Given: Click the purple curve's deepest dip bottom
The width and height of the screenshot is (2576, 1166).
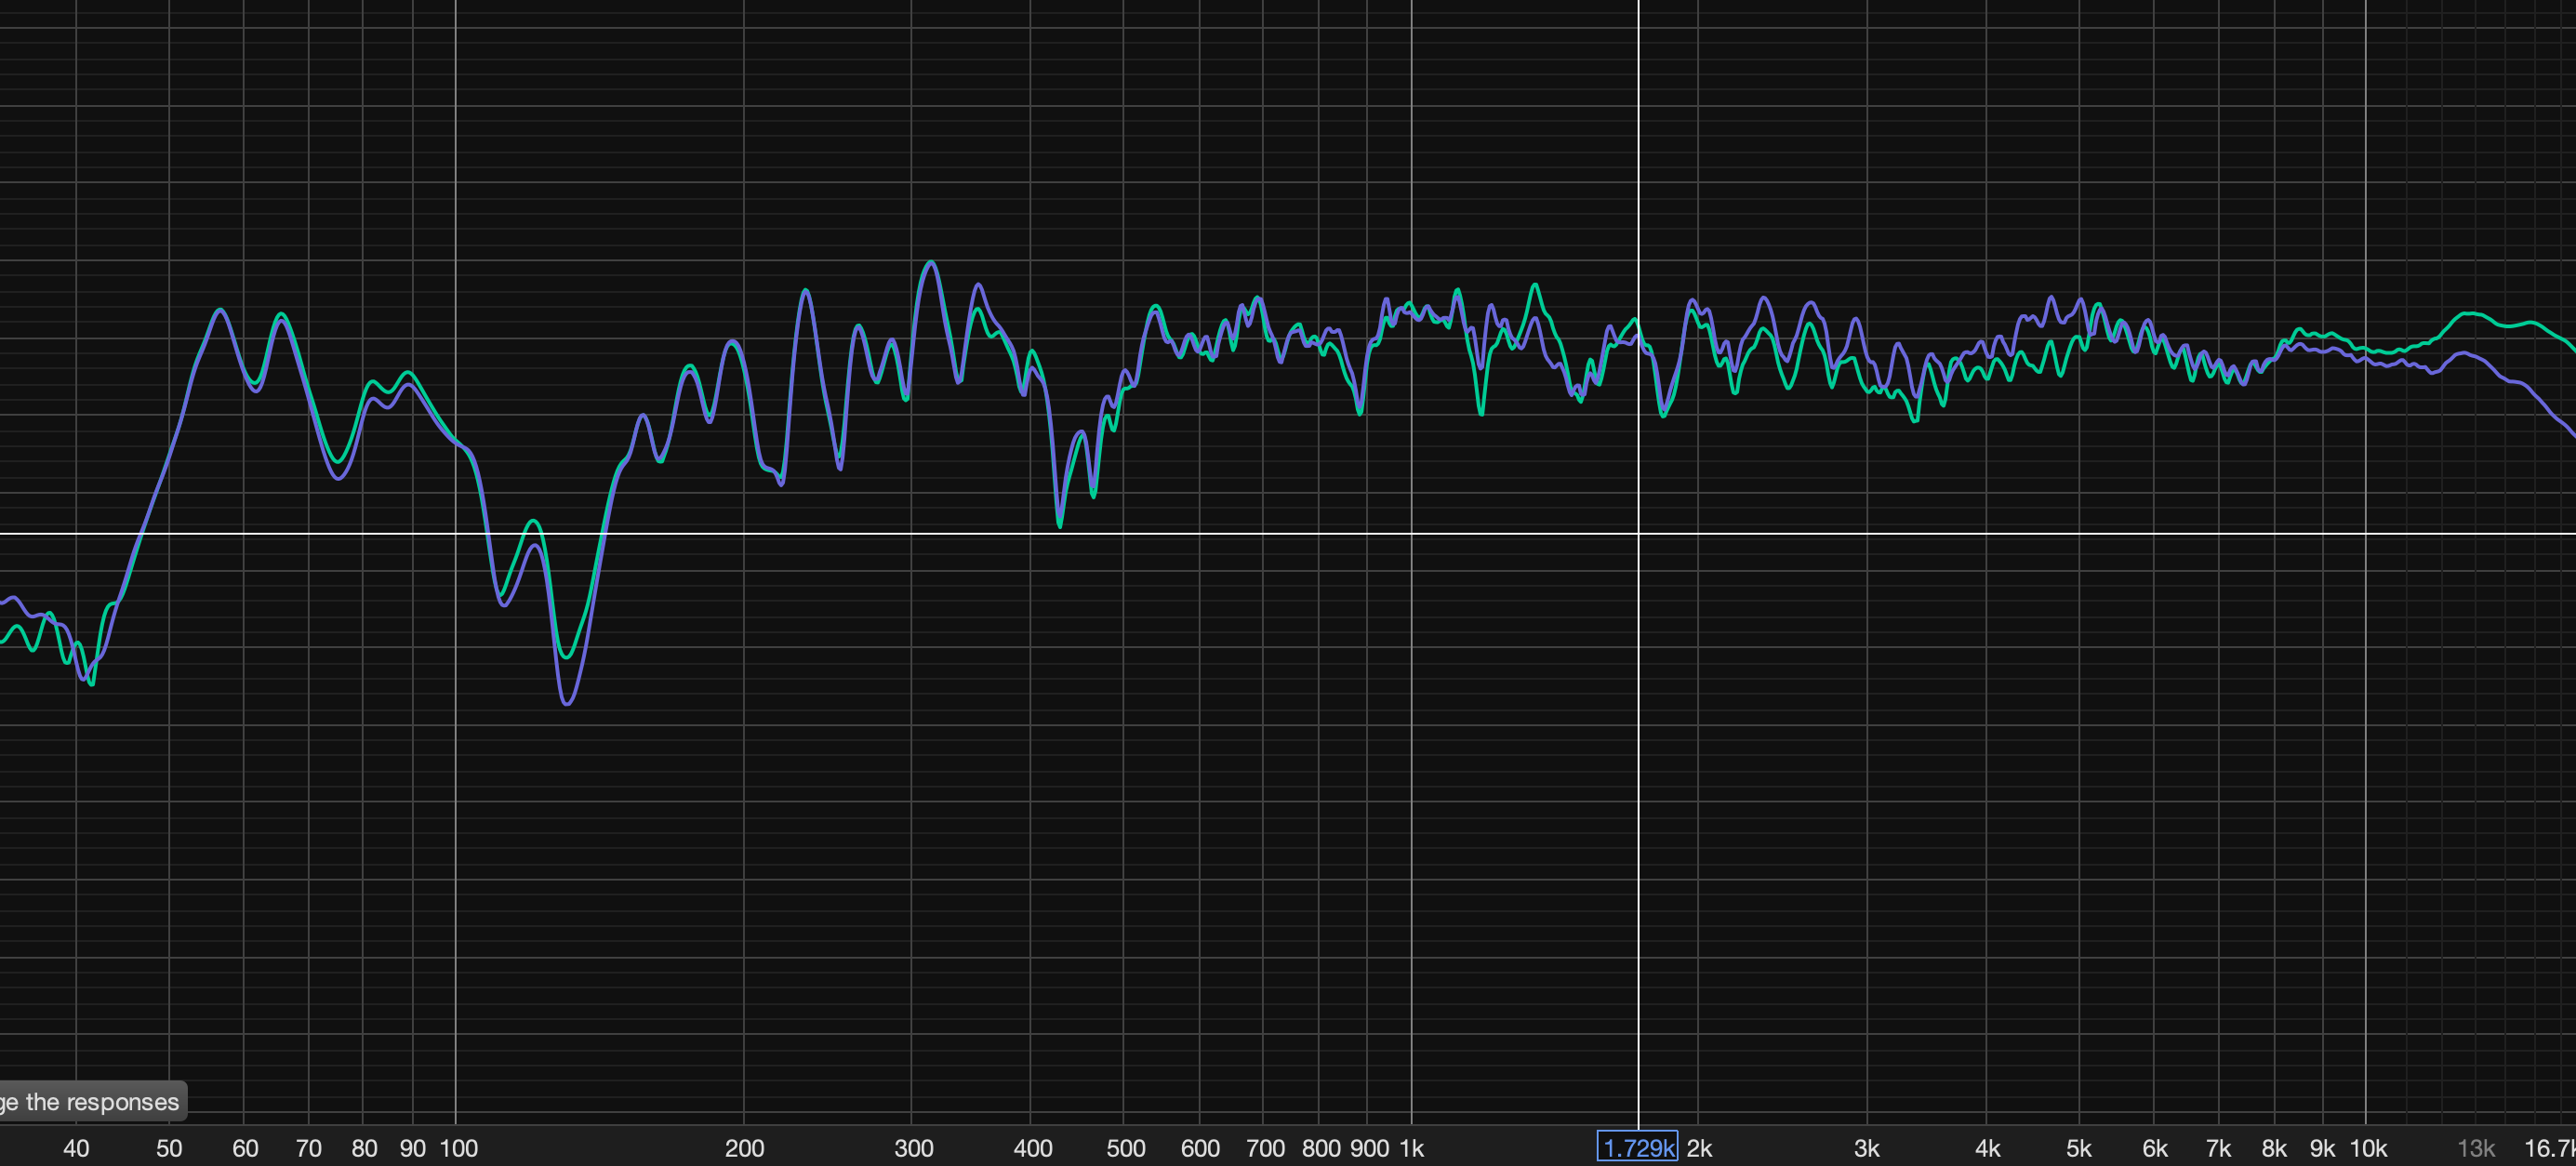Looking at the screenshot, I should (567, 704).
